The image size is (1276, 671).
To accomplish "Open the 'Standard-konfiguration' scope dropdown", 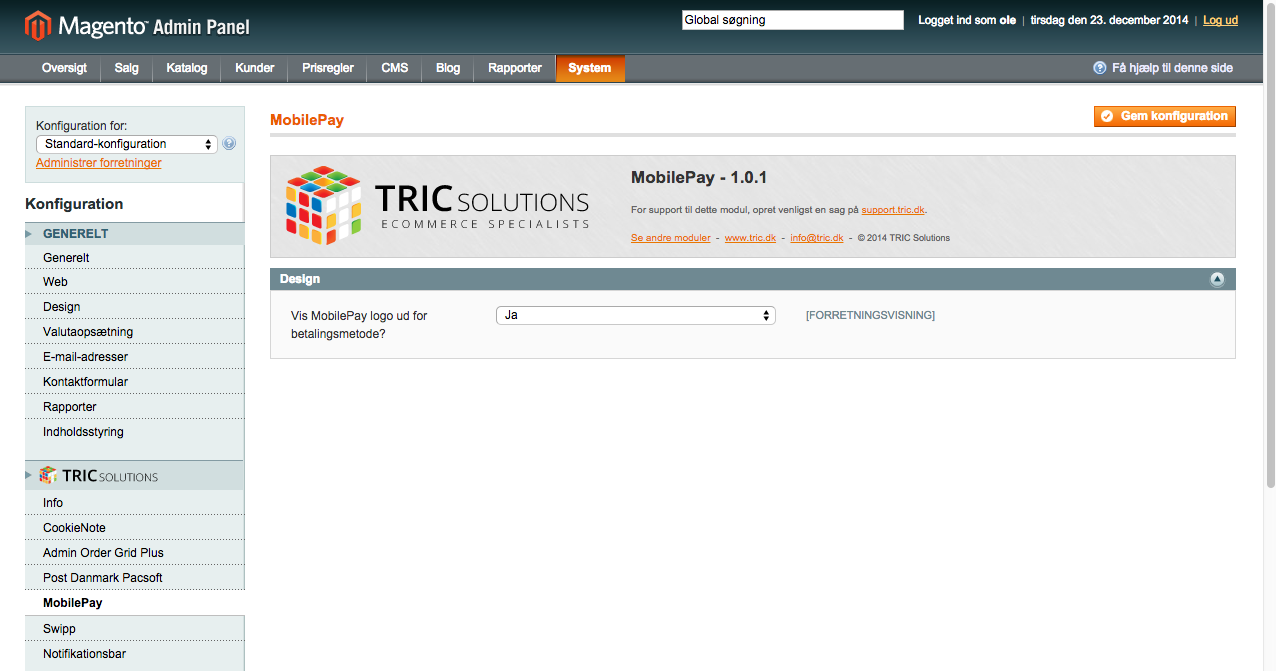I will (x=126, y=144).
